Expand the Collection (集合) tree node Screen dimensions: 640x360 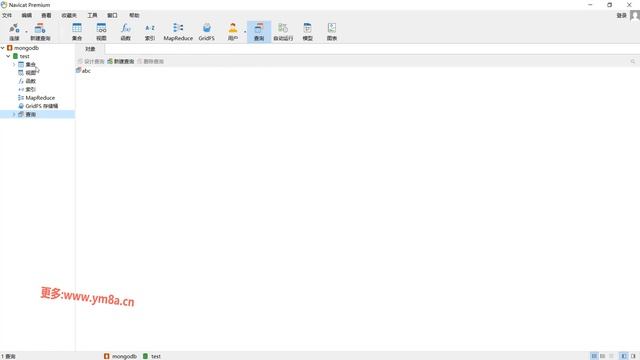[14, 64]
